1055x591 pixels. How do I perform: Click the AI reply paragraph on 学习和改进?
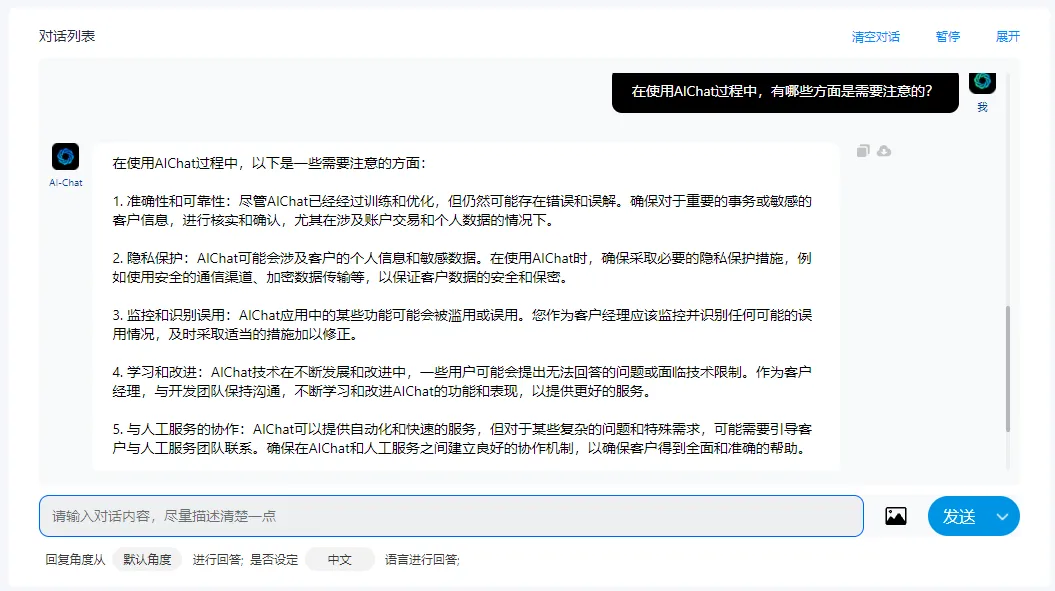tap(462, 381)
